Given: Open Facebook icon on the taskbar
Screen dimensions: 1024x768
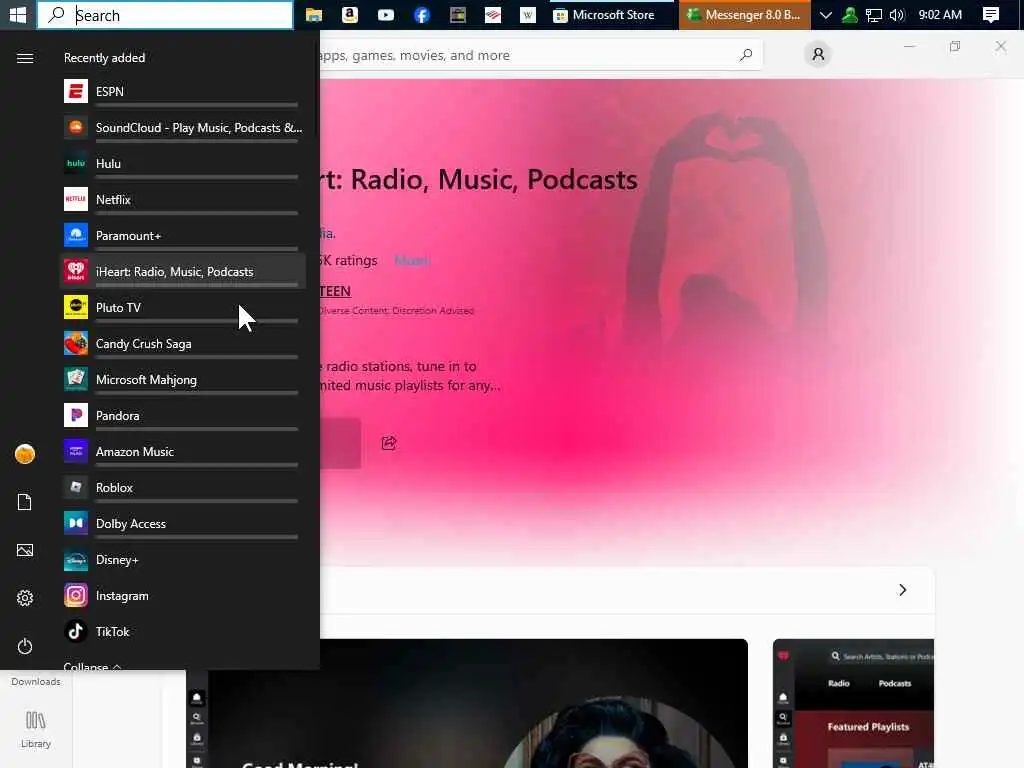Looking at the screenshot, I should coord(422,15).
